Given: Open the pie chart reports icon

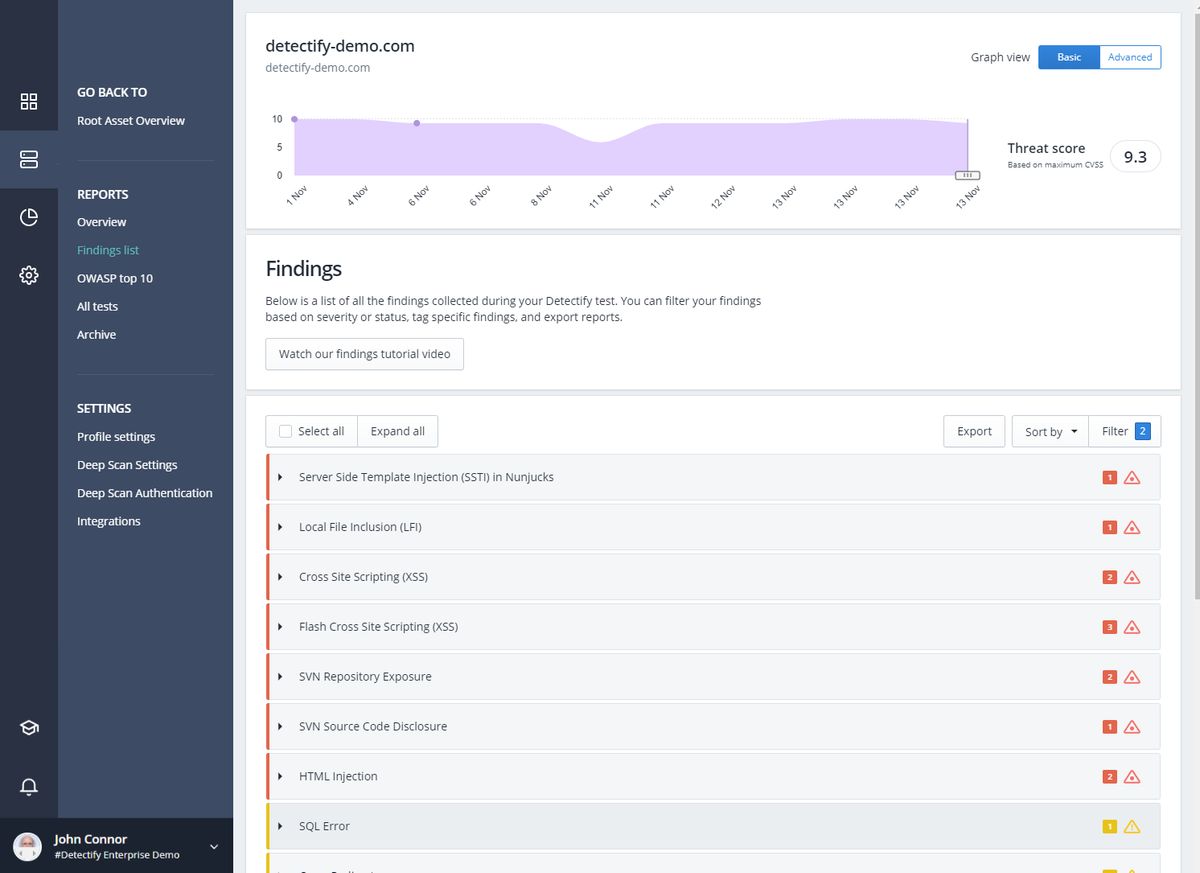Looking at the screenshot, I should (x=29, y=216).
